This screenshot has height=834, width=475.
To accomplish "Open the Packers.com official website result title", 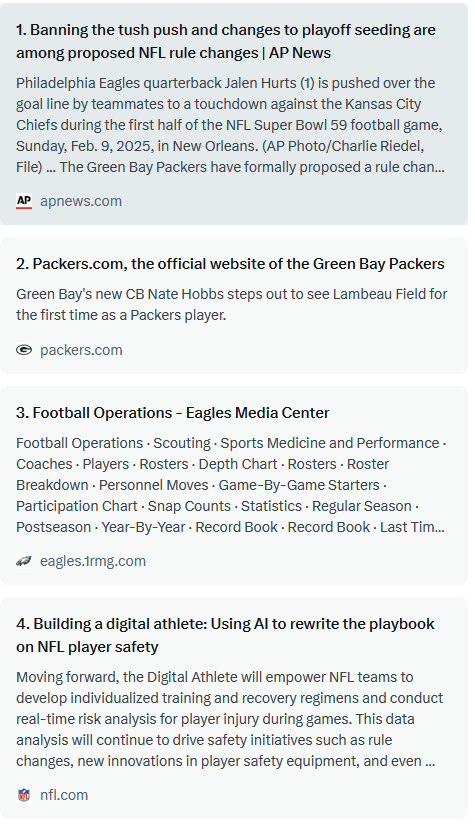I will [x=230, y=264].
